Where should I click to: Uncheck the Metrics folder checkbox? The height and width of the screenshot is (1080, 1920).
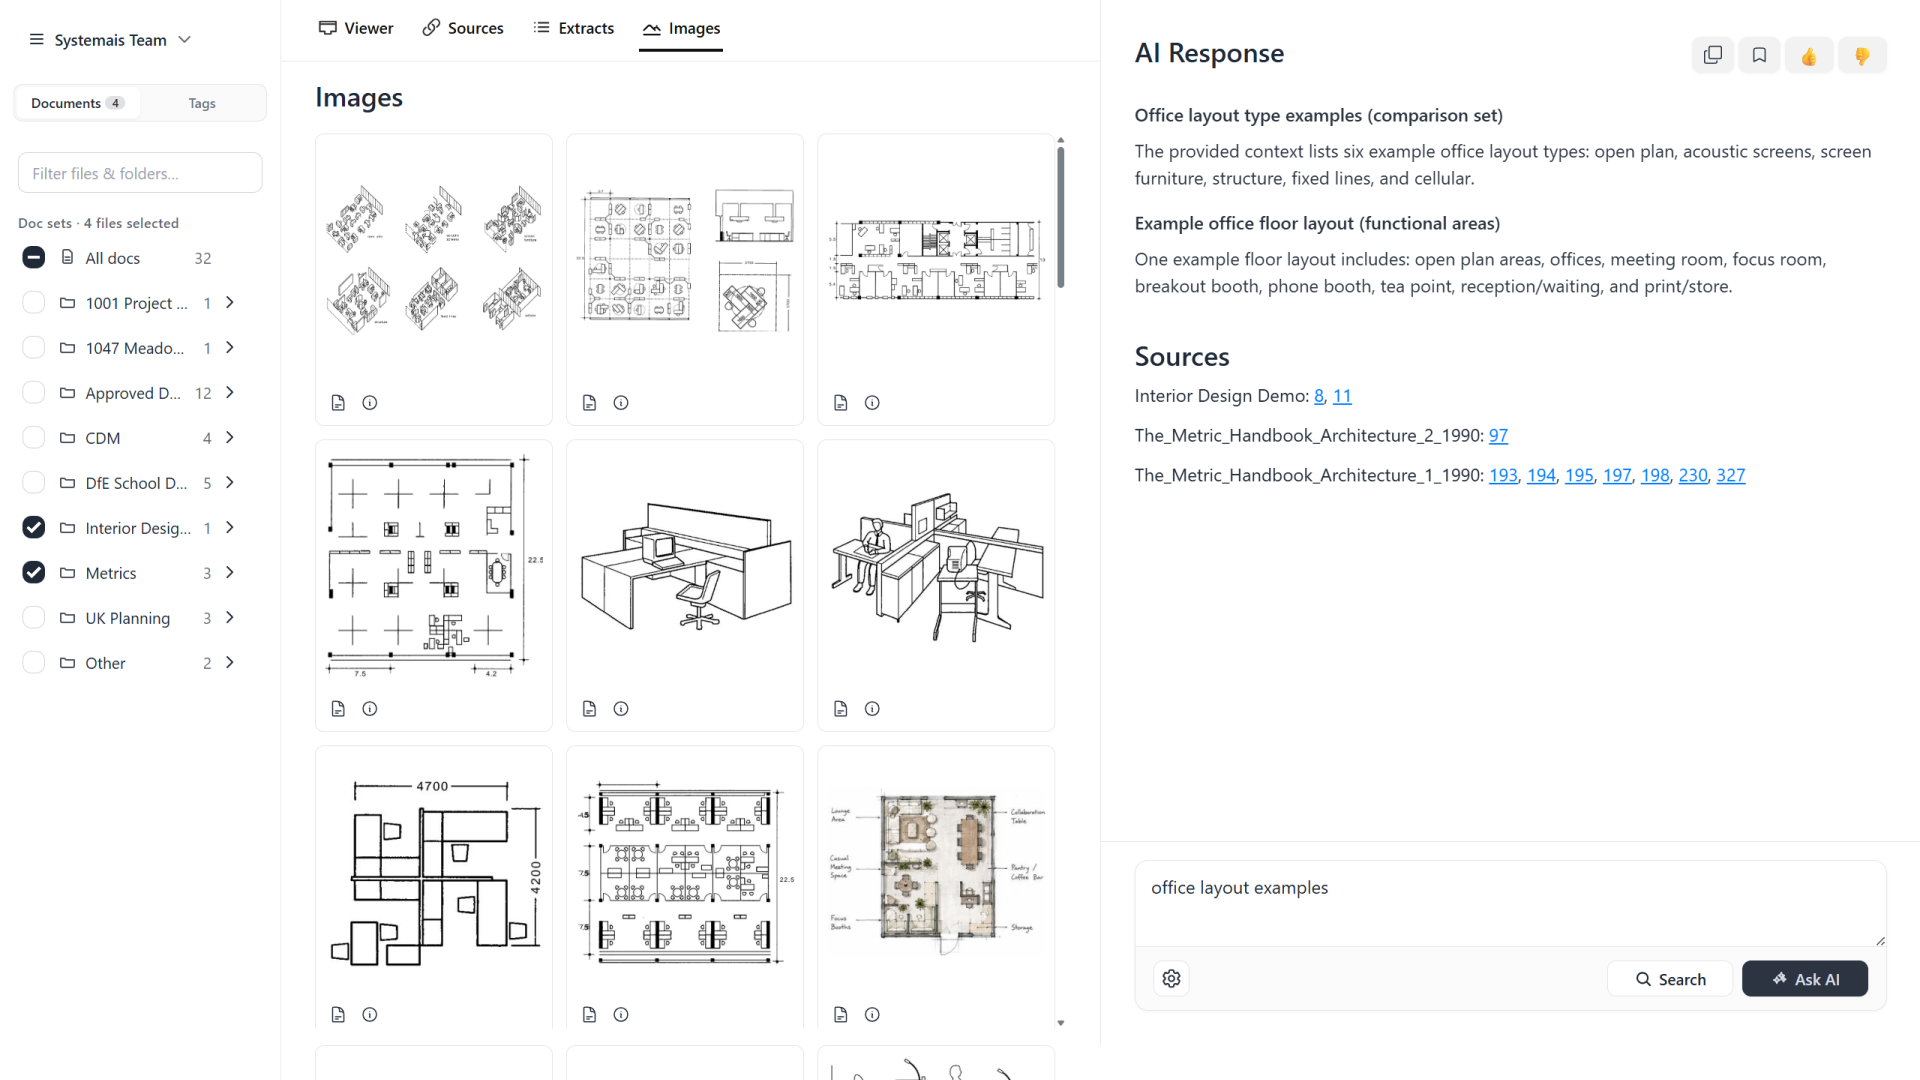[x=33, y=573]
